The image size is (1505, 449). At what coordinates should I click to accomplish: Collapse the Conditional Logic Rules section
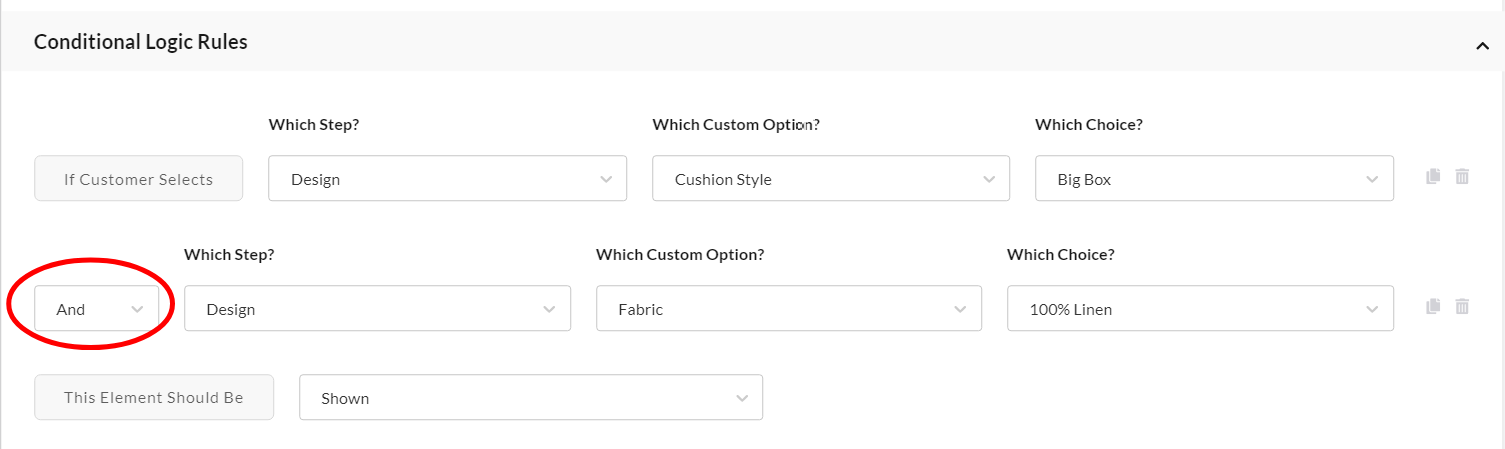1482,45
